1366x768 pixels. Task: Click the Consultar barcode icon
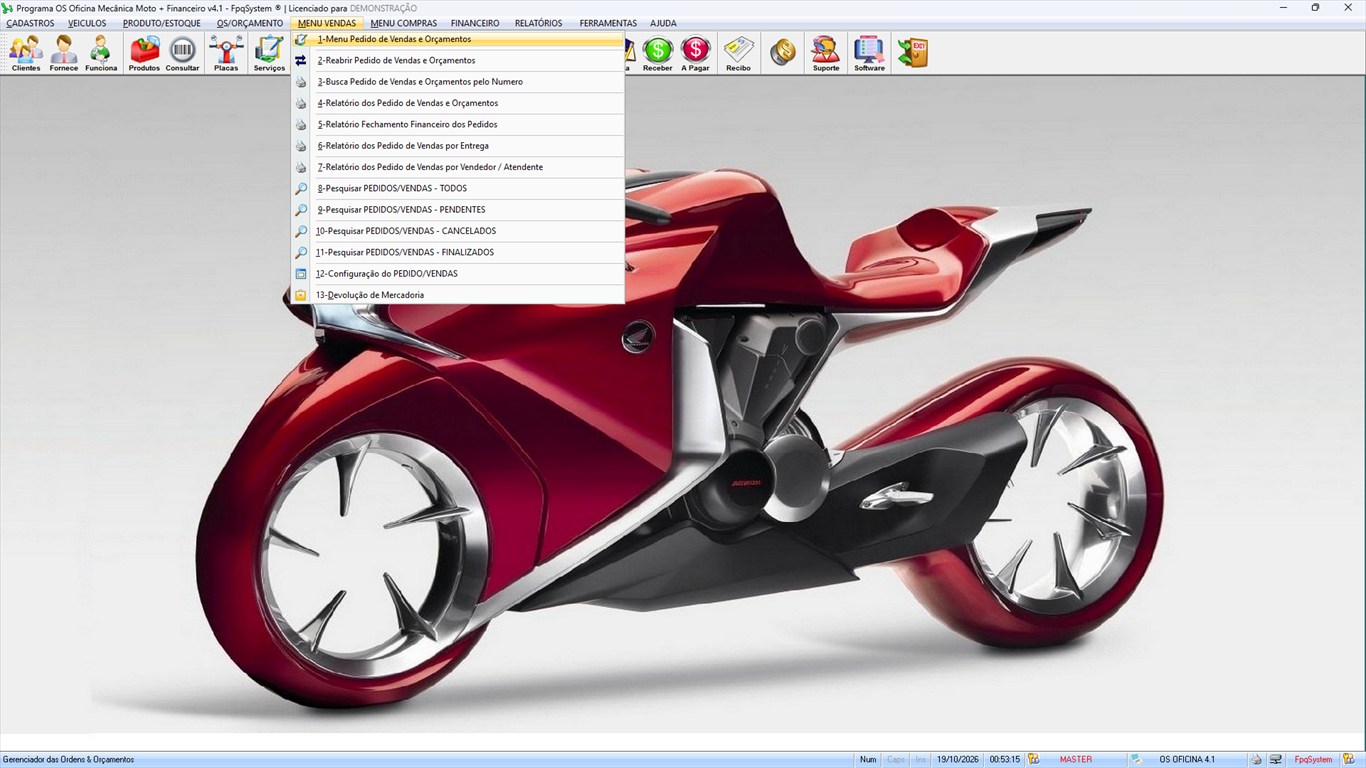[182, 53]
